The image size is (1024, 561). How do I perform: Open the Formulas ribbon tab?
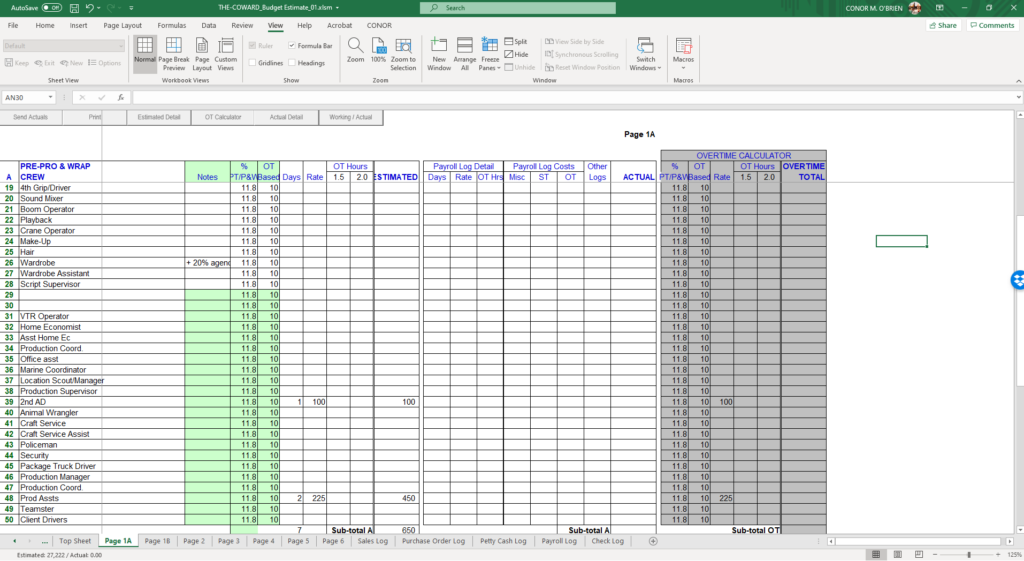(x=172, y=25)
